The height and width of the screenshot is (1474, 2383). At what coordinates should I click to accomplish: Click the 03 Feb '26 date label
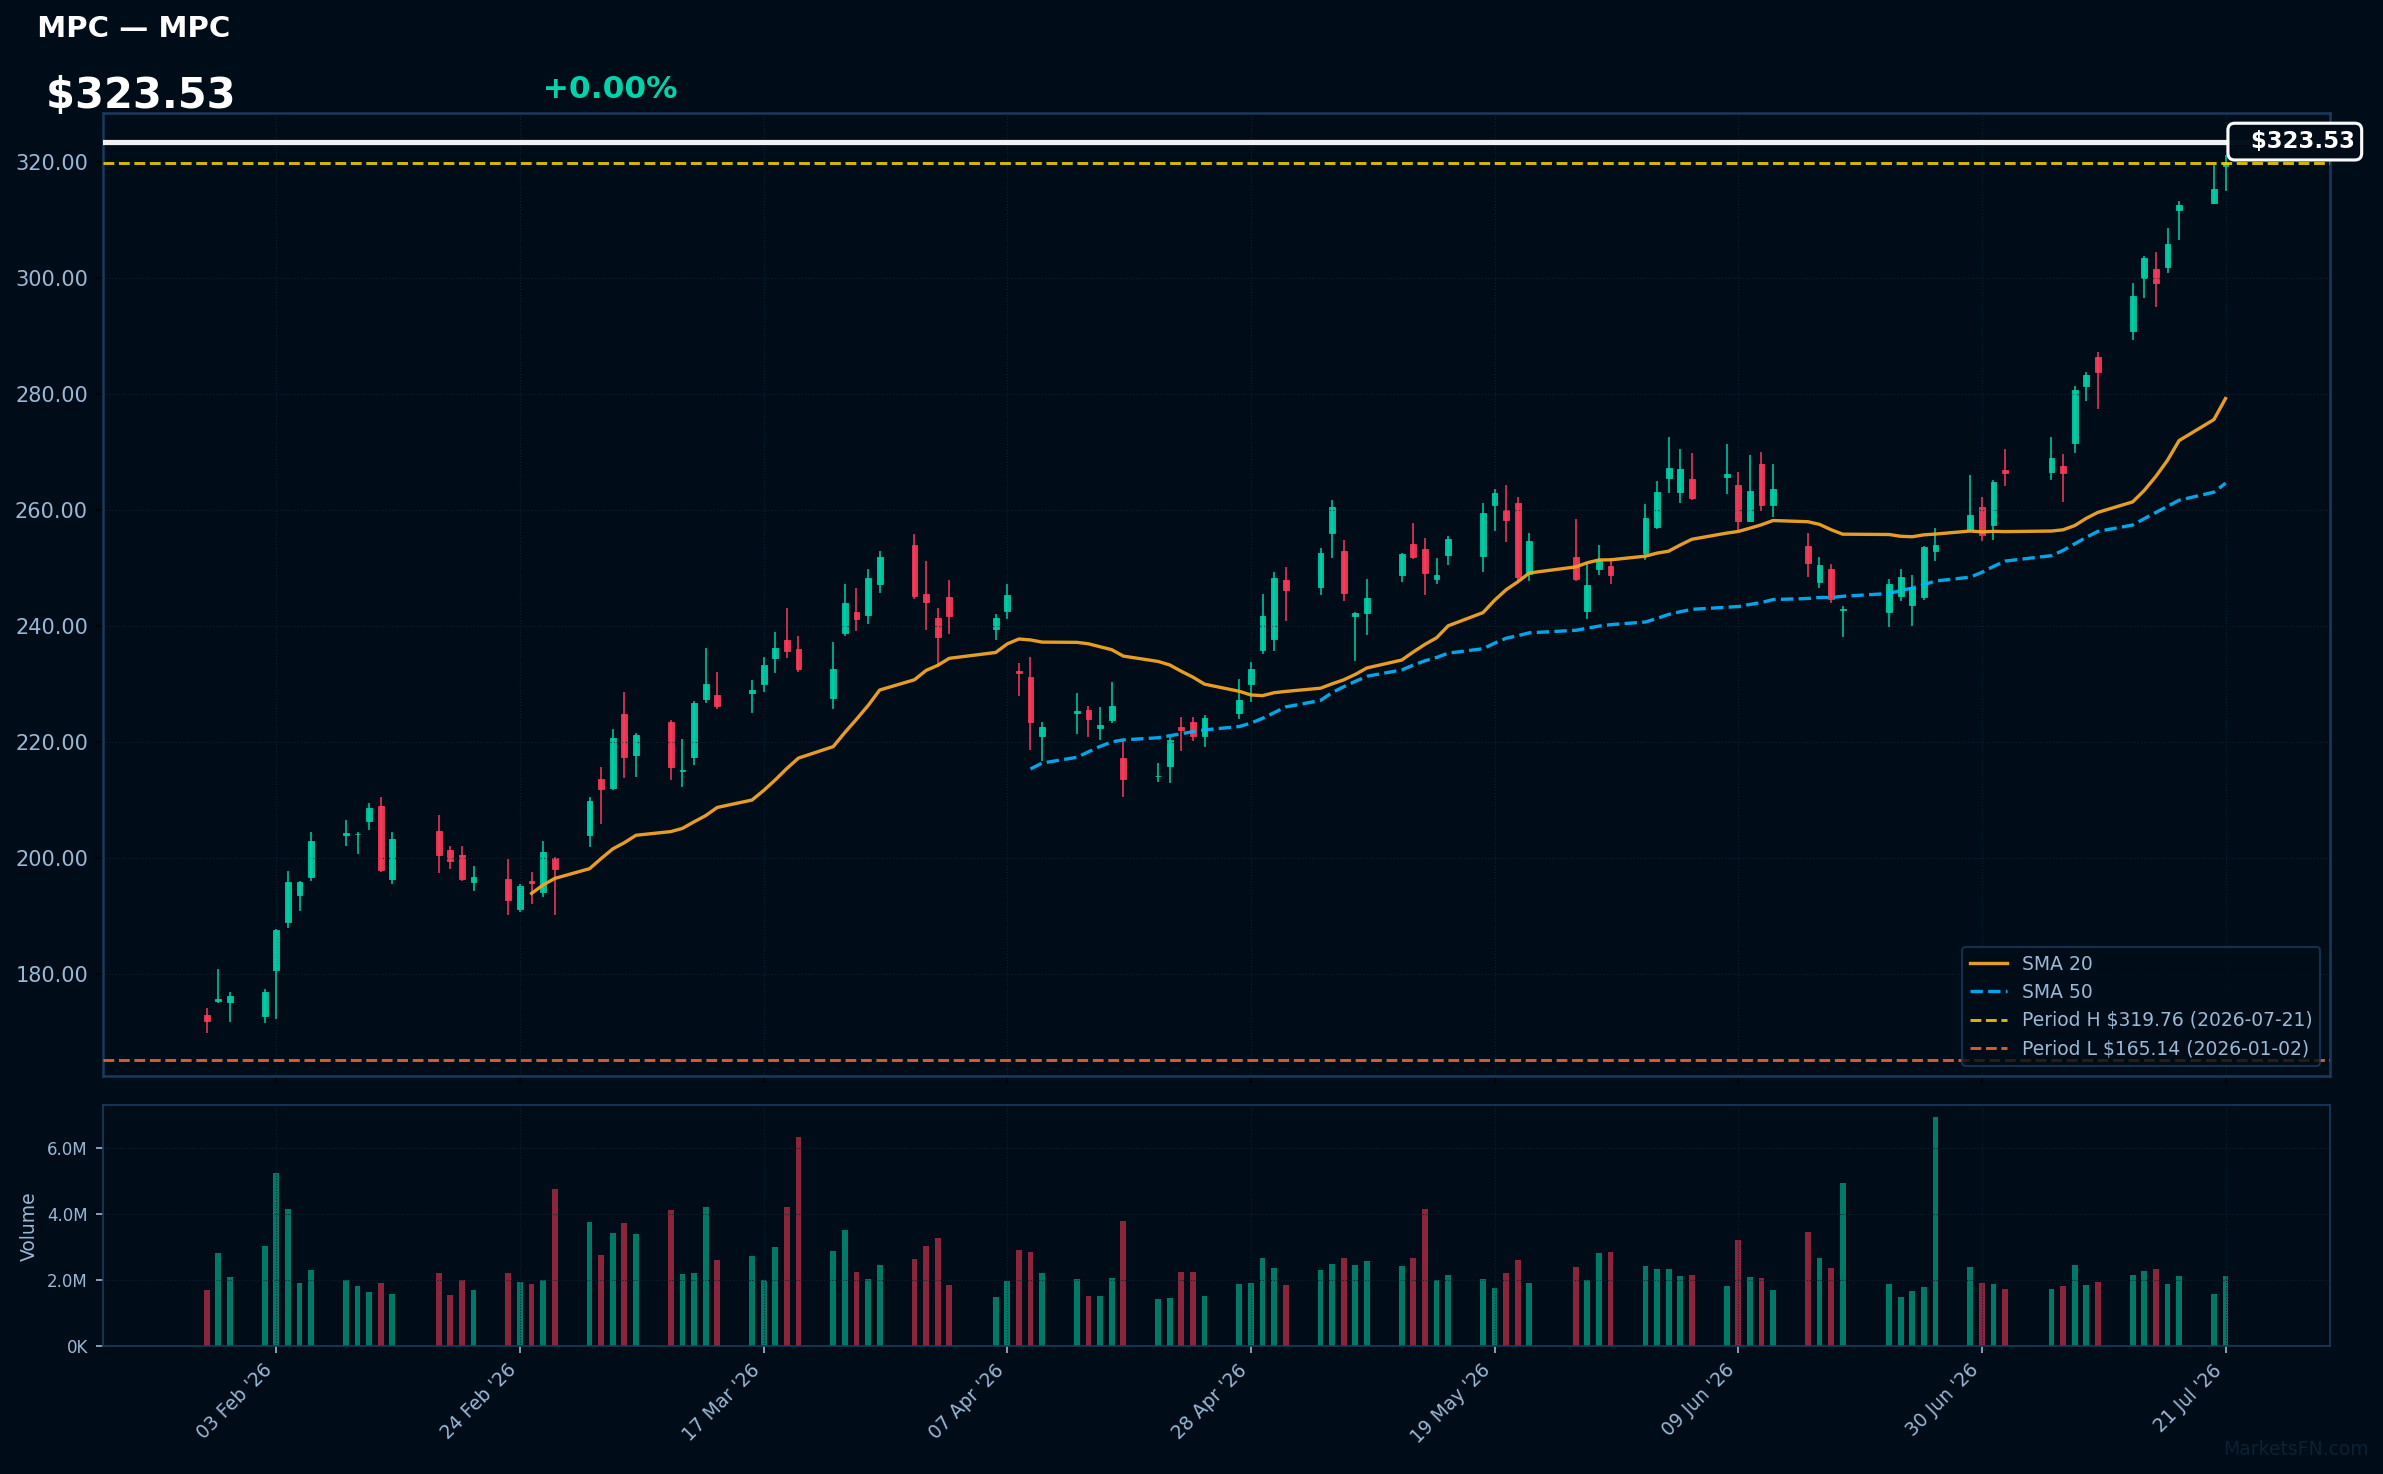tap(234, 1401)
